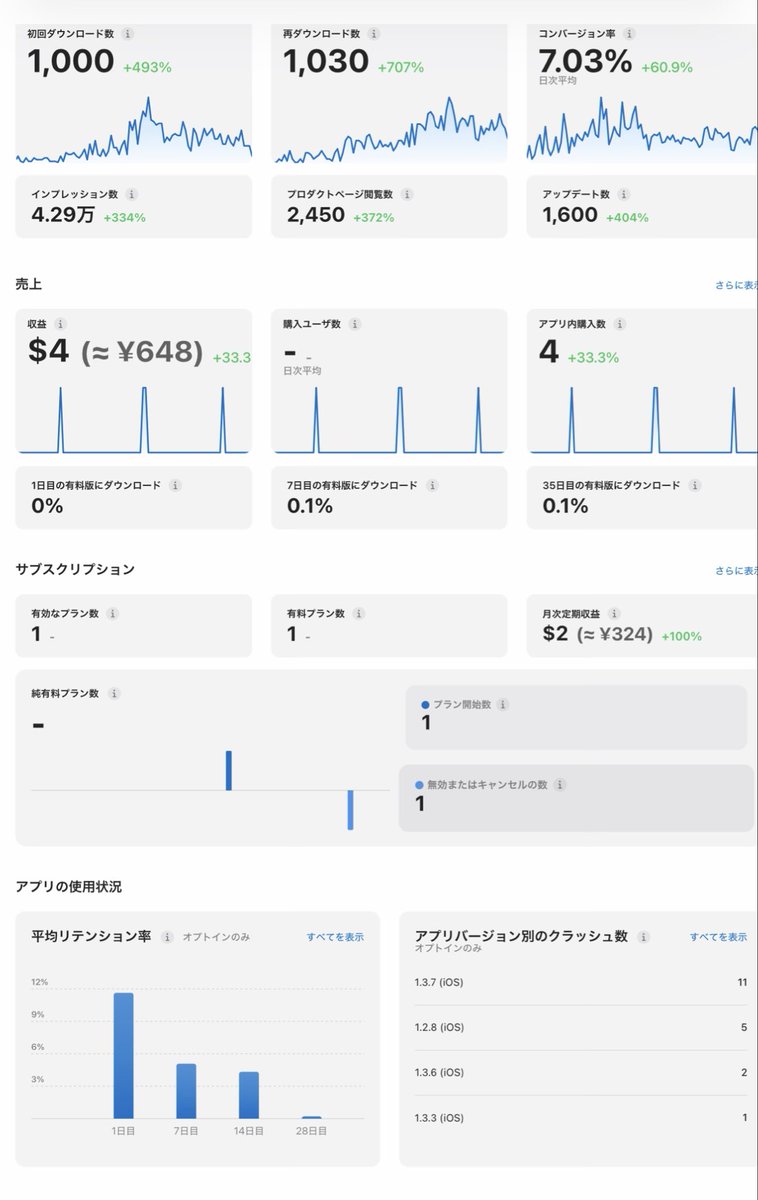The height and width of the screenshot is (1200, 758).
Task: Click the +707% change indicator
Action: (401, 68)
